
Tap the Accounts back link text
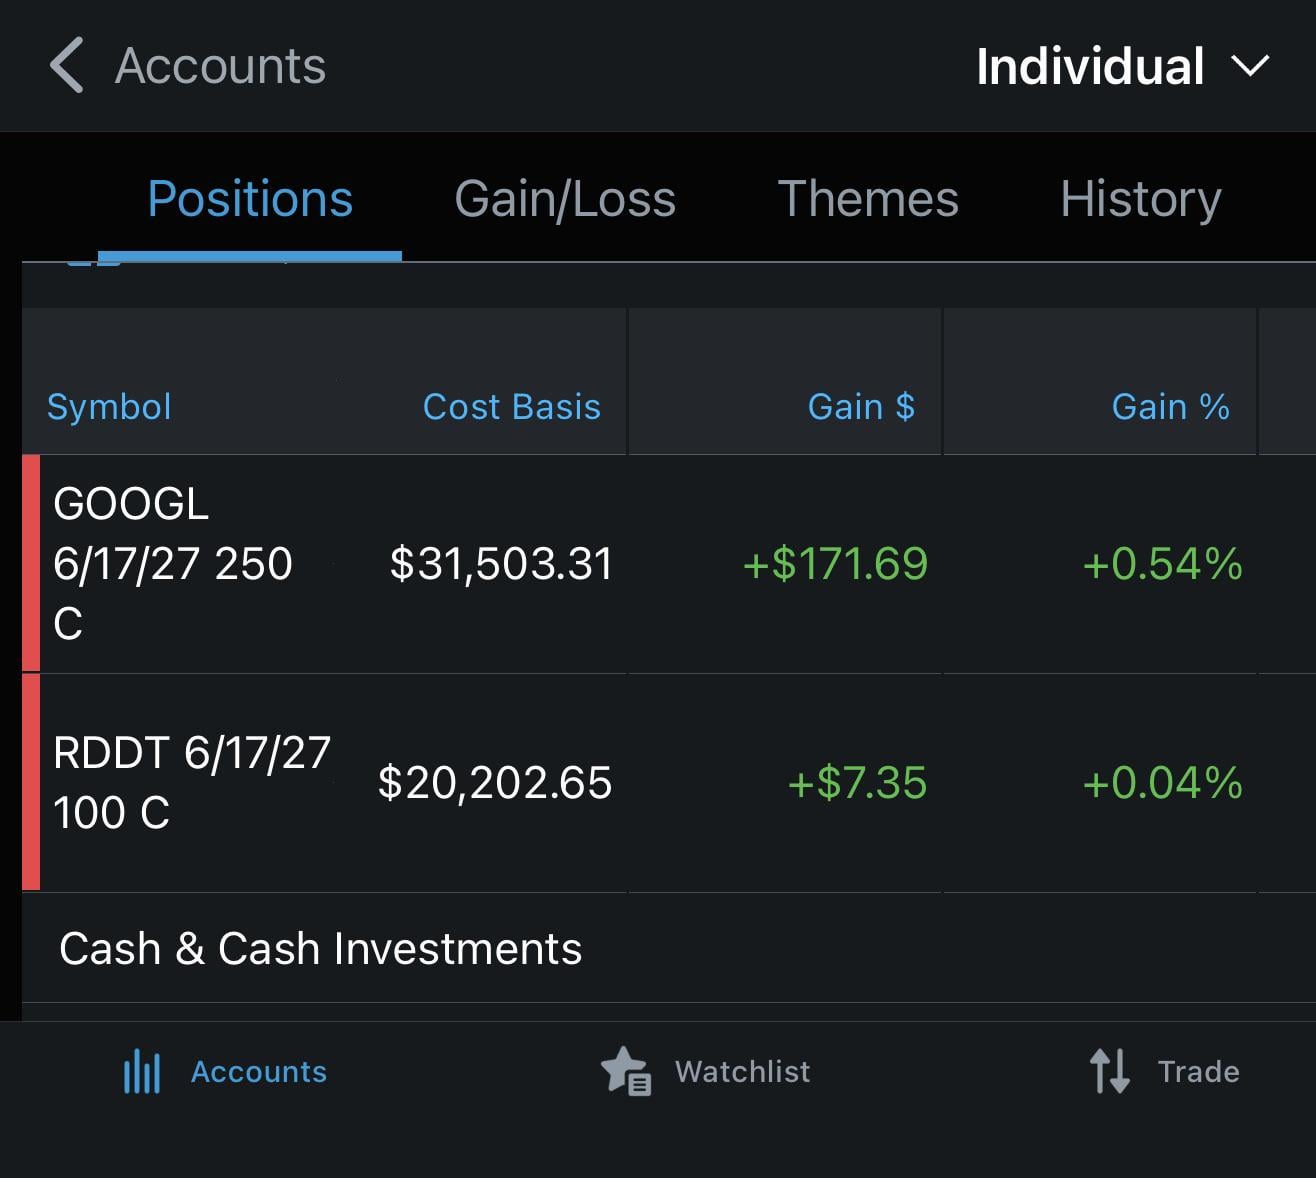(220, 67)
